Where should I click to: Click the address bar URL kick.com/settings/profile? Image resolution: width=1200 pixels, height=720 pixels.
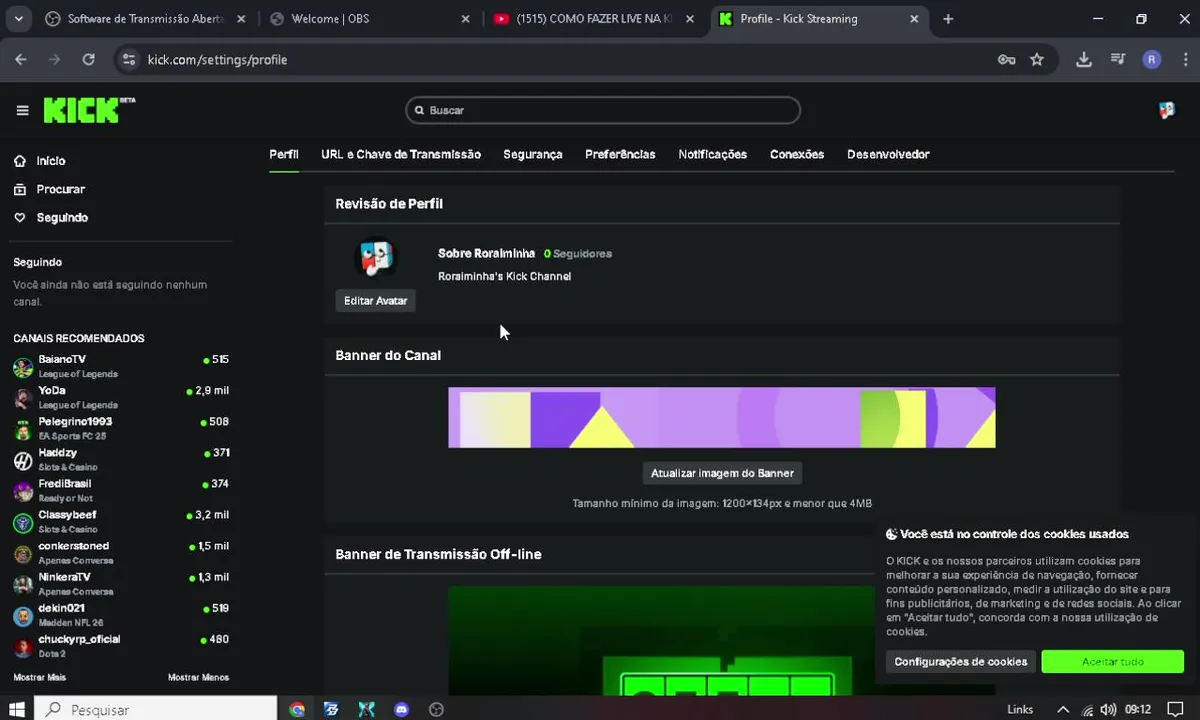(x=217, y=60)
